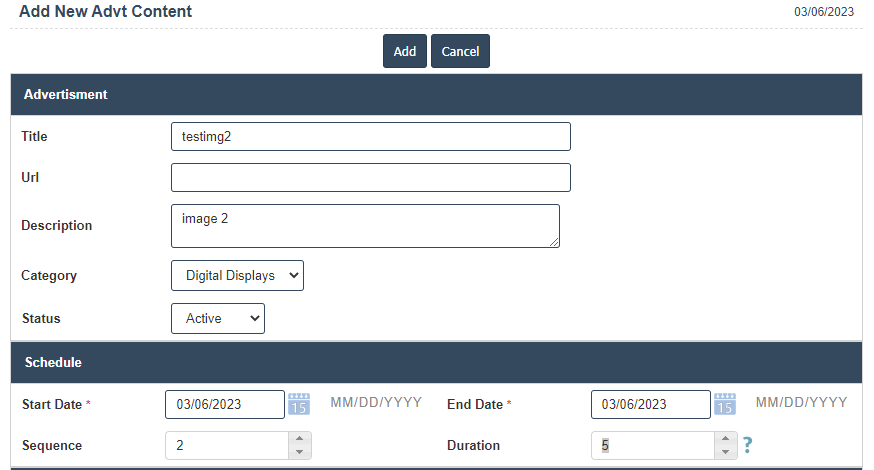Click the Duration number field

pos(653,446)
